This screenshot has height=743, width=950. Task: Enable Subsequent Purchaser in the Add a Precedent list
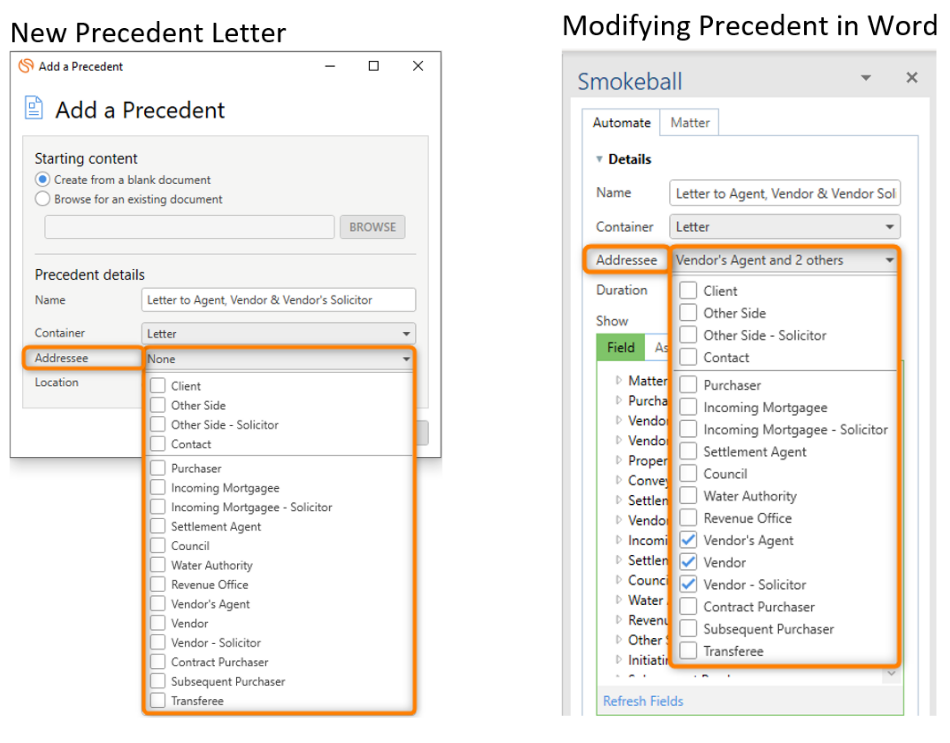158,681
